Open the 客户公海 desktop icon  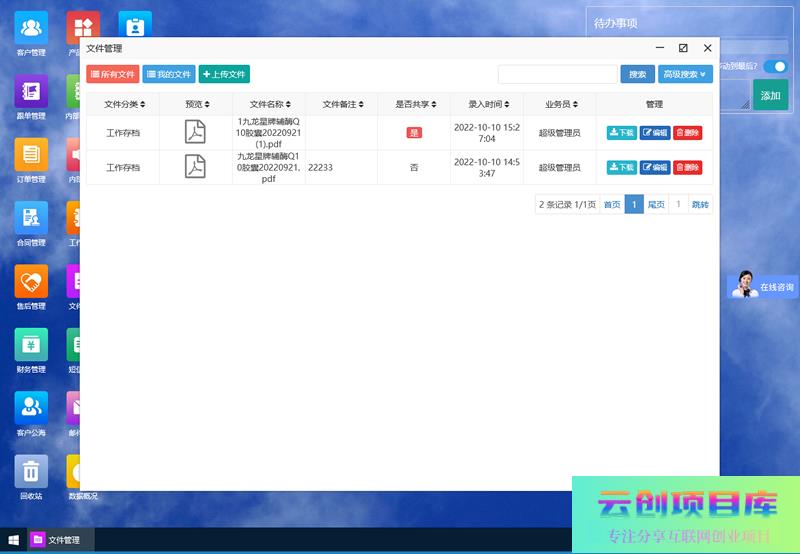31,408
